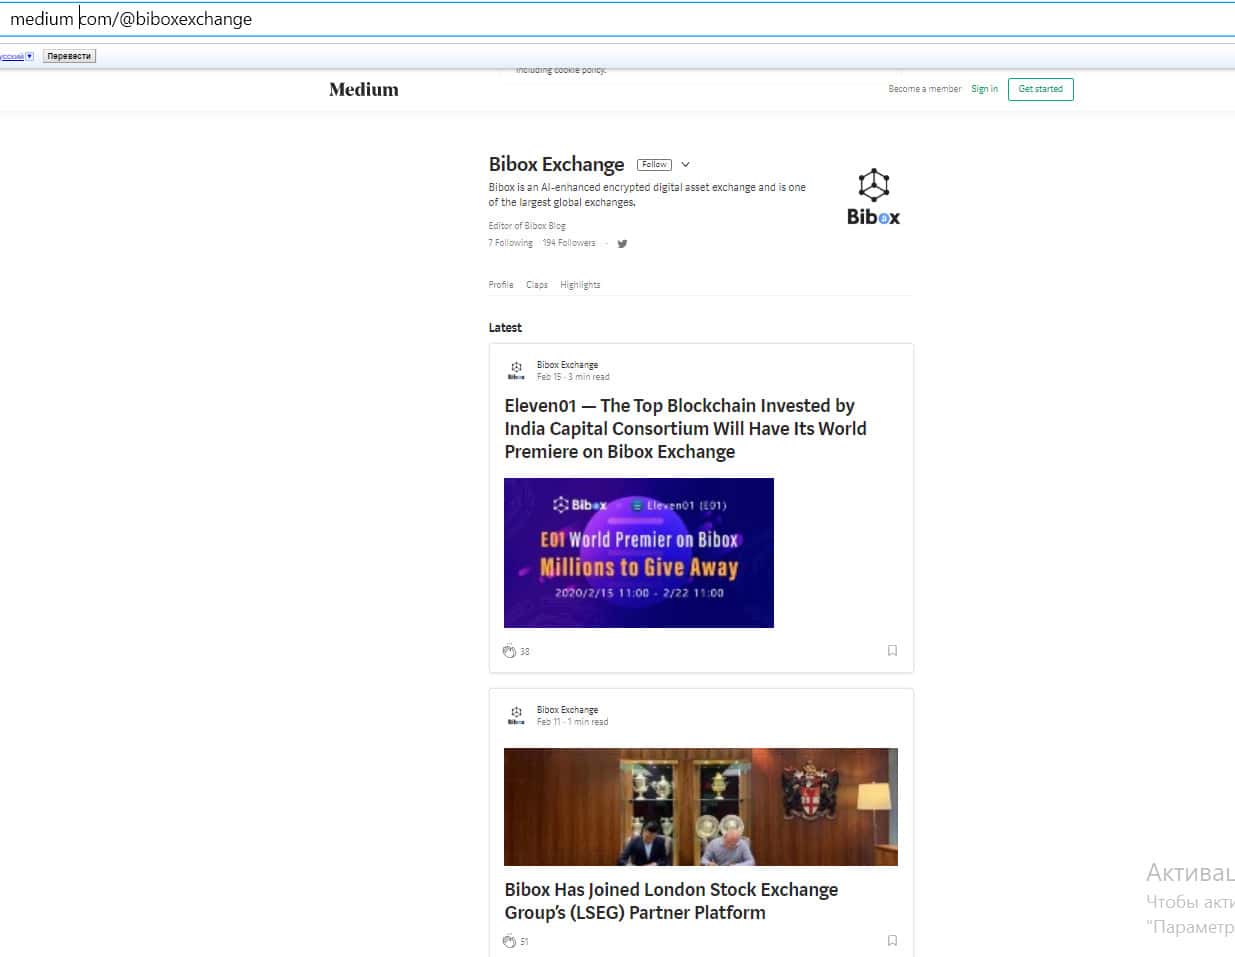Switch to the Claps tab
The image size is (1235, 957).
[x=537, y=285]
